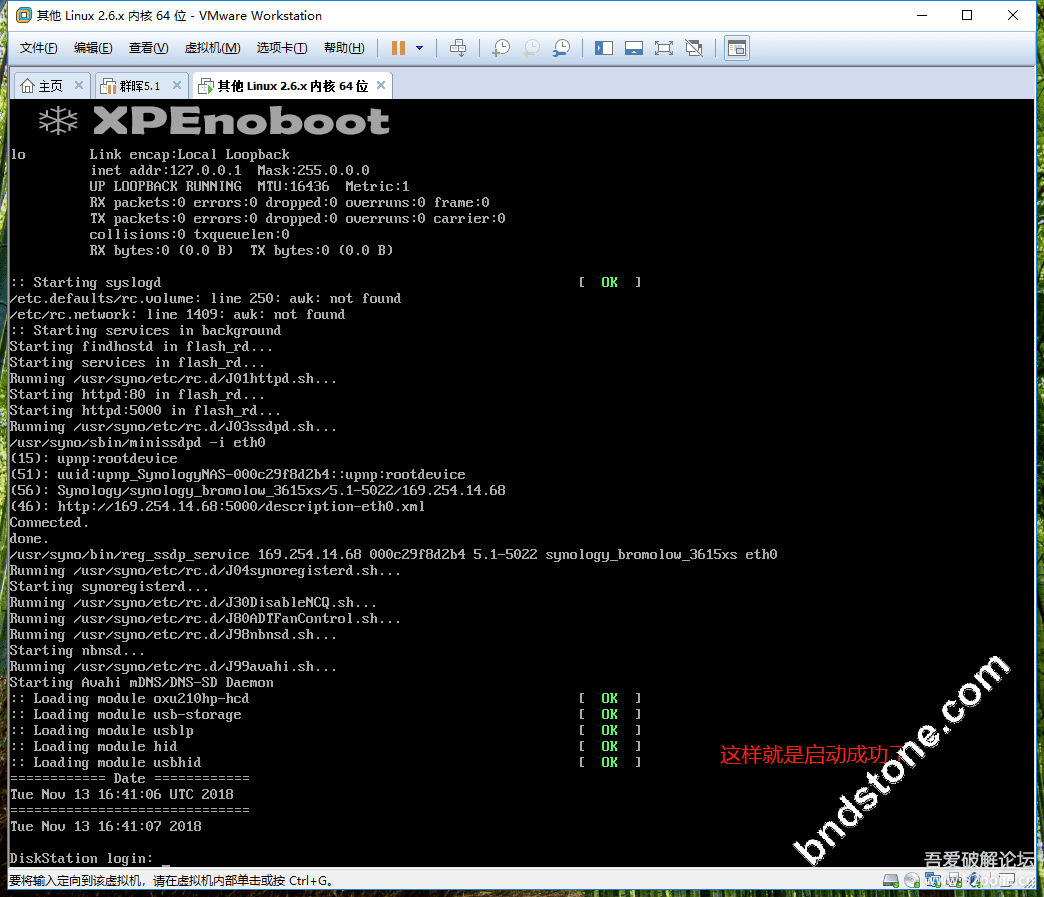The width and height of the screenshot is (1044, 897).
Task: Click the 'Loading module usb-storage' line
Action: coord(125,715)
